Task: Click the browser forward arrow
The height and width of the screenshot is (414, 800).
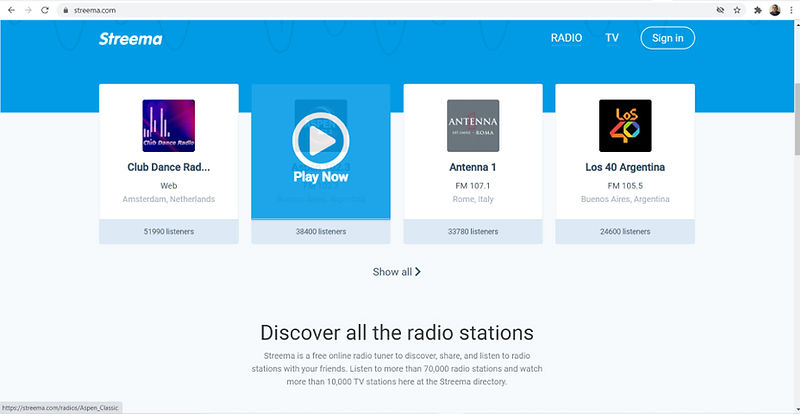Action: 28,10
